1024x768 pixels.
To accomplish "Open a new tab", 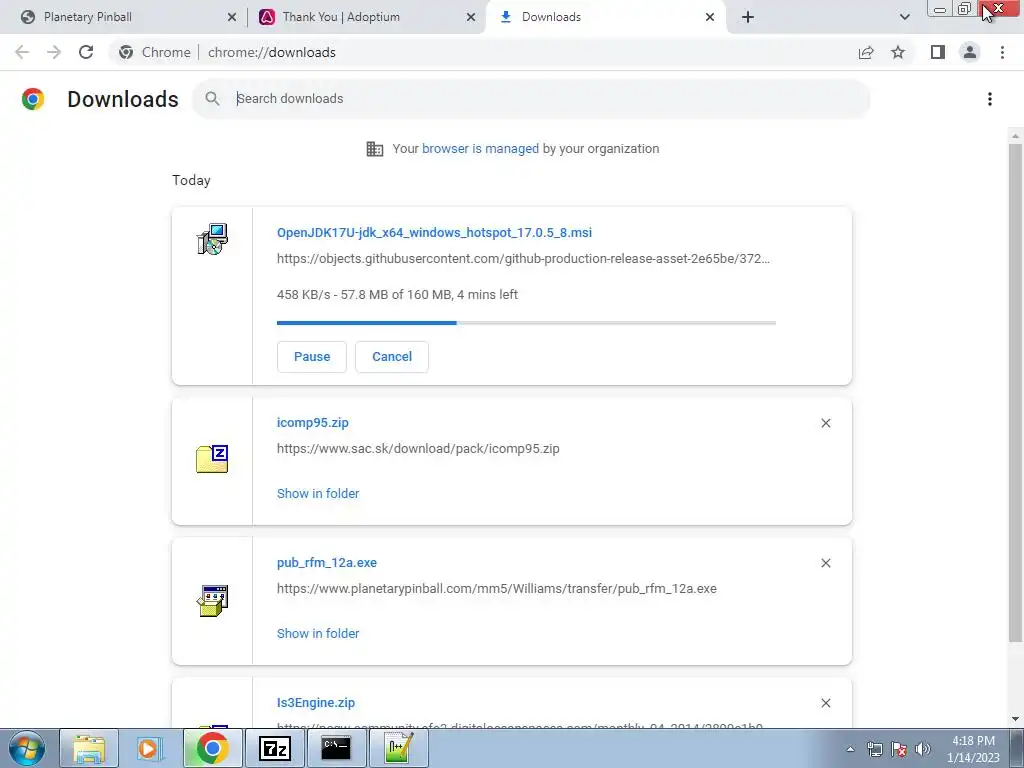I will tap(748, 17).
